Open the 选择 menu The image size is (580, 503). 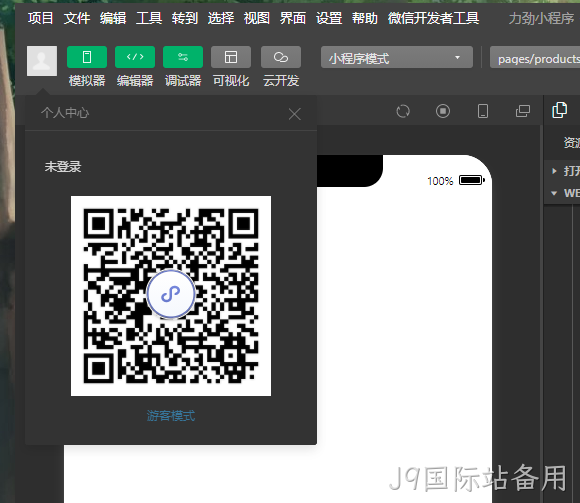pyautogui.click(x=221, y=18)
